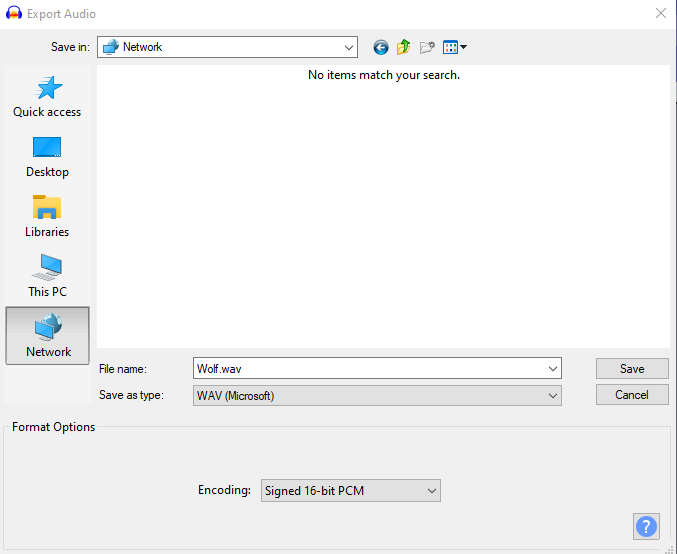
Task: Open Quick access in the places sidebar
Action: (47, 97)
